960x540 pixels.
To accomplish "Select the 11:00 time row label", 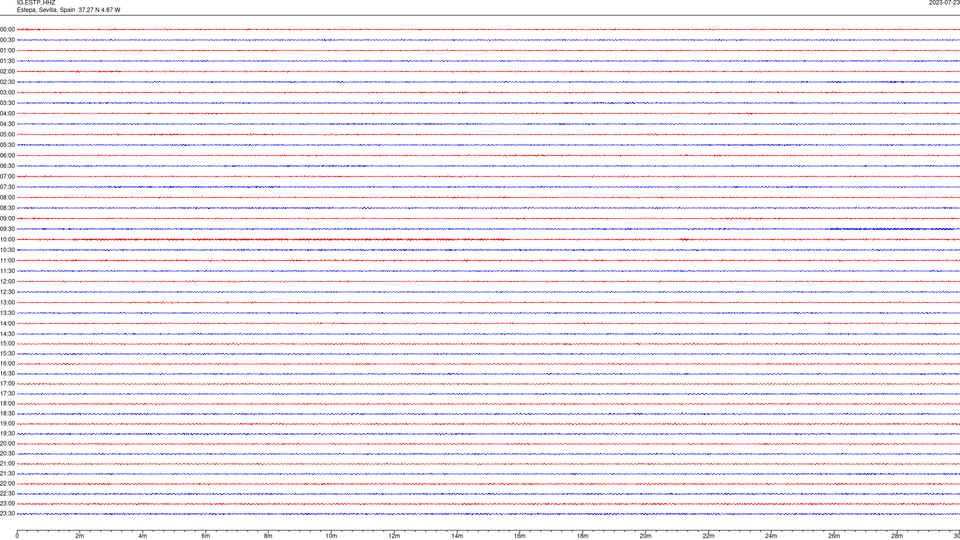I will coord(7,261).
